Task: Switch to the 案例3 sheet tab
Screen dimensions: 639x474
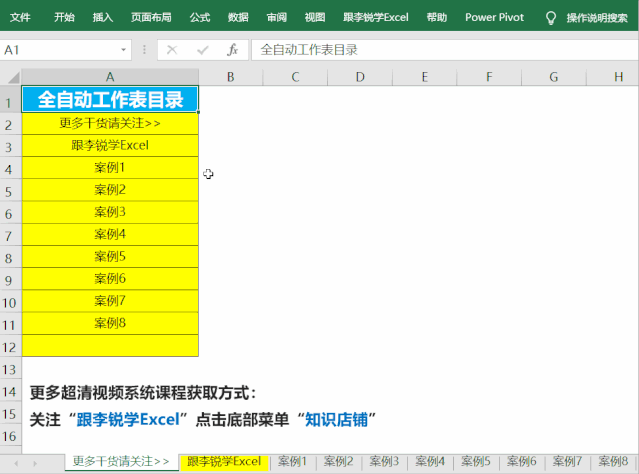Action: [x=384, y=462]
